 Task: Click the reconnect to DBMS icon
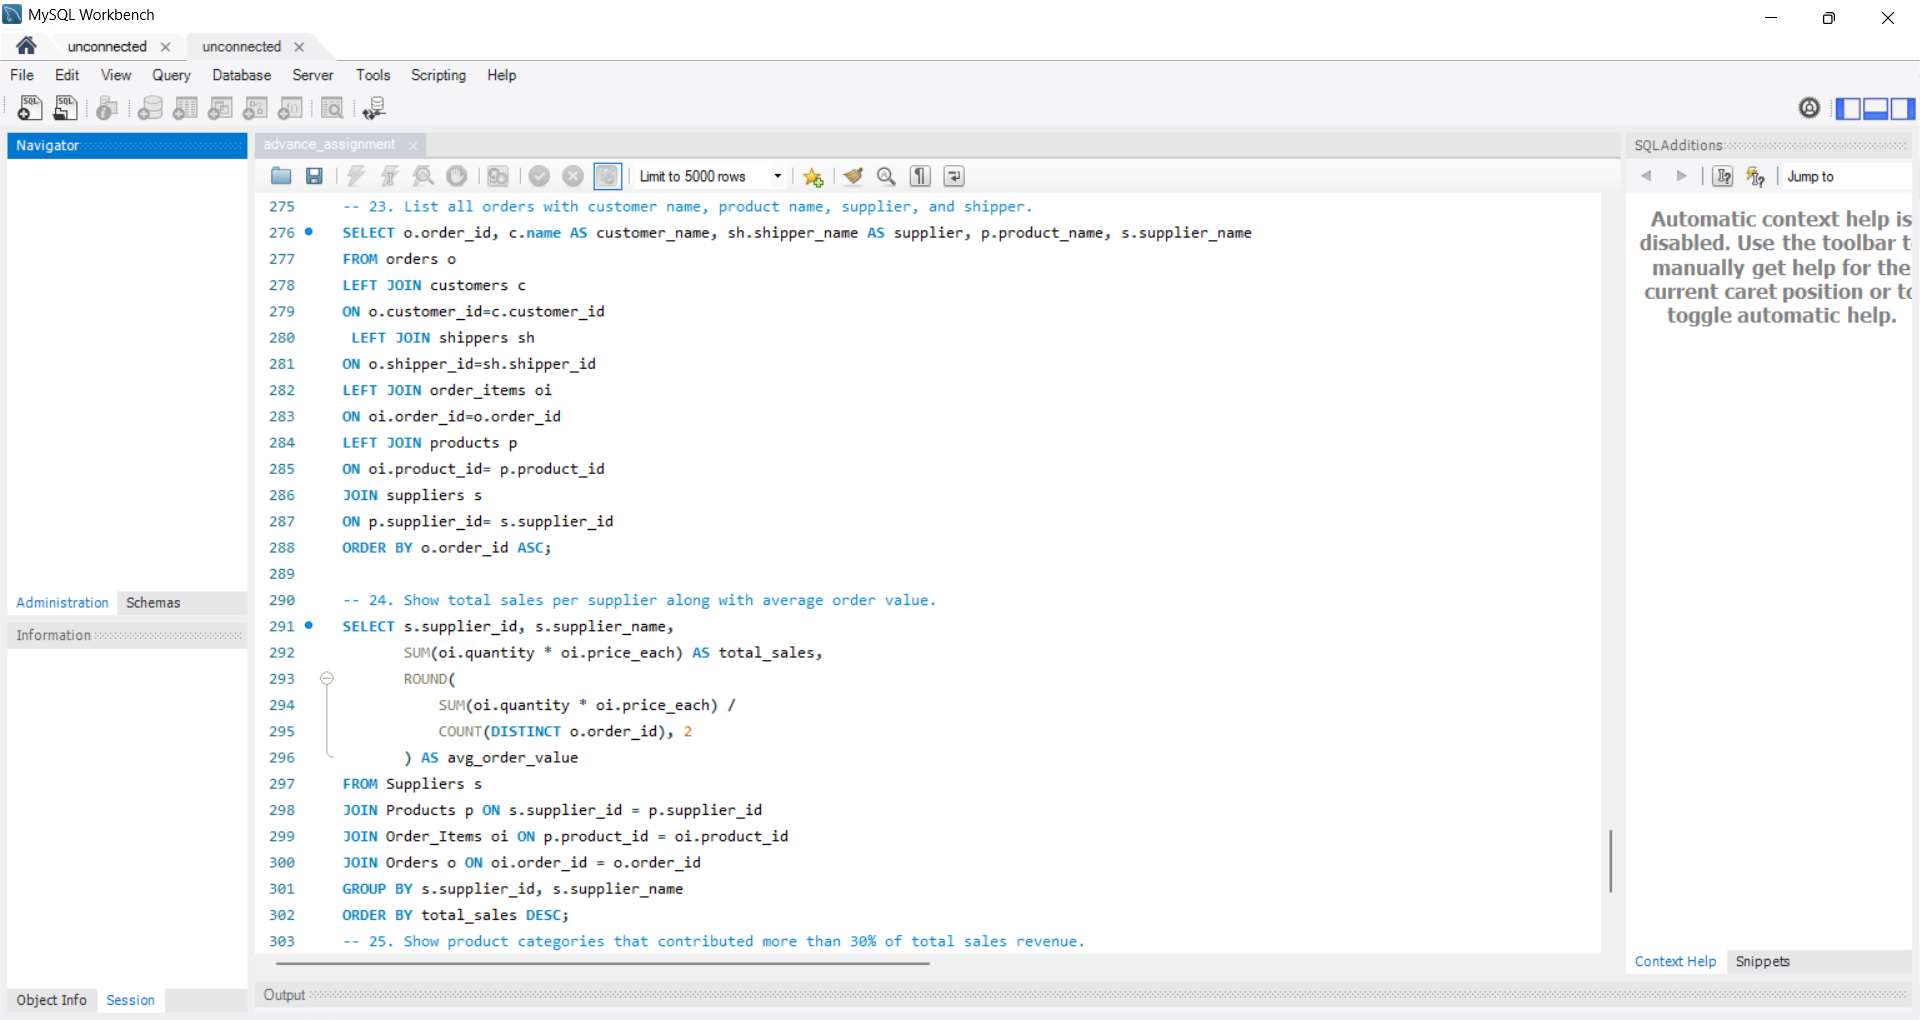(374, 108)
